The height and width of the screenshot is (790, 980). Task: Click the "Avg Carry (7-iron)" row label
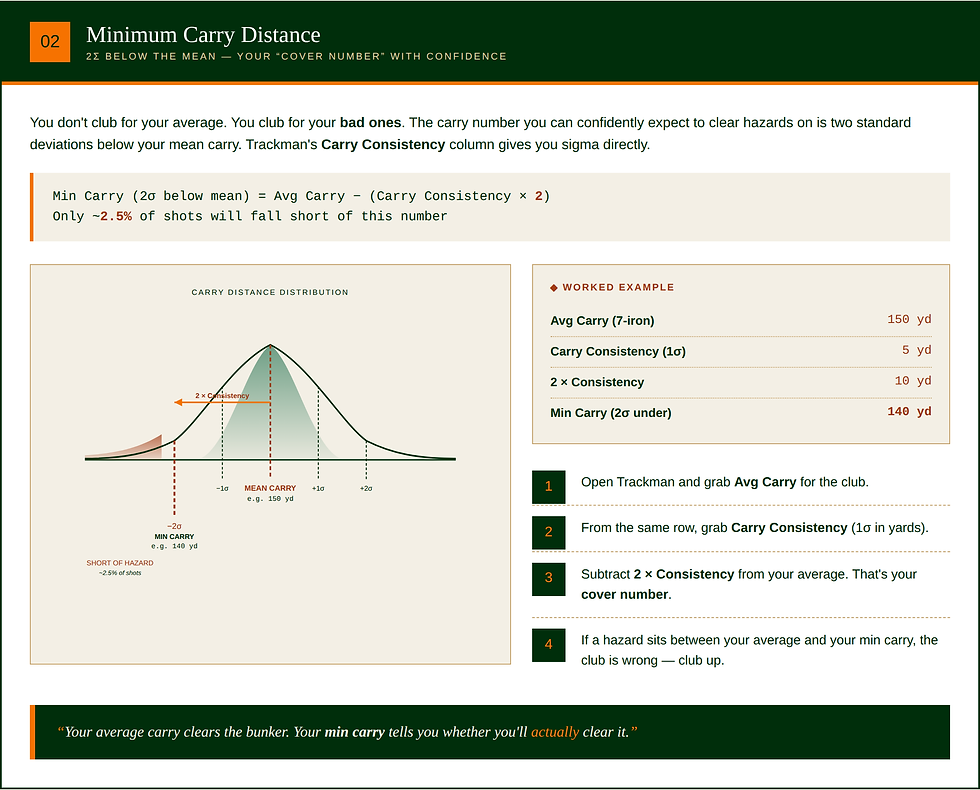click(602, 321)
